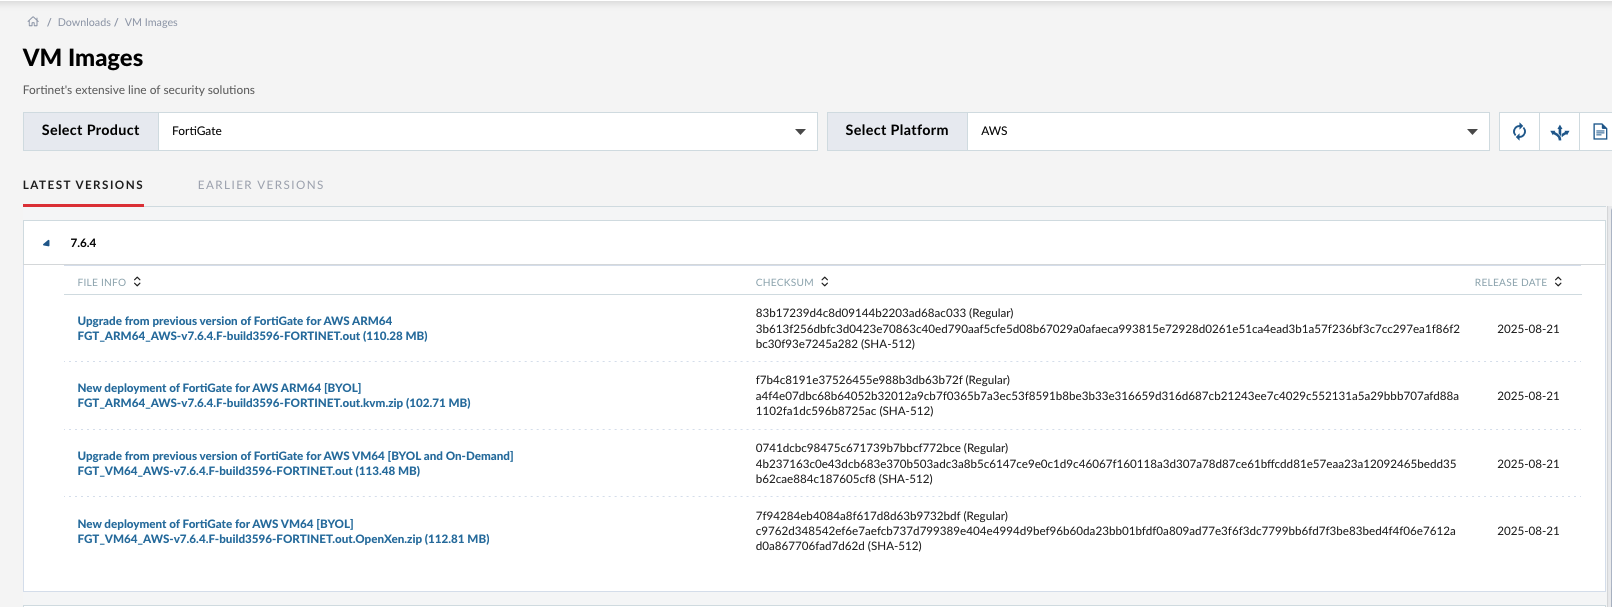Click the three-way branching arrows icon
The height and width of the screenshot is (607, 1612).
click(x=1559, y=132)
